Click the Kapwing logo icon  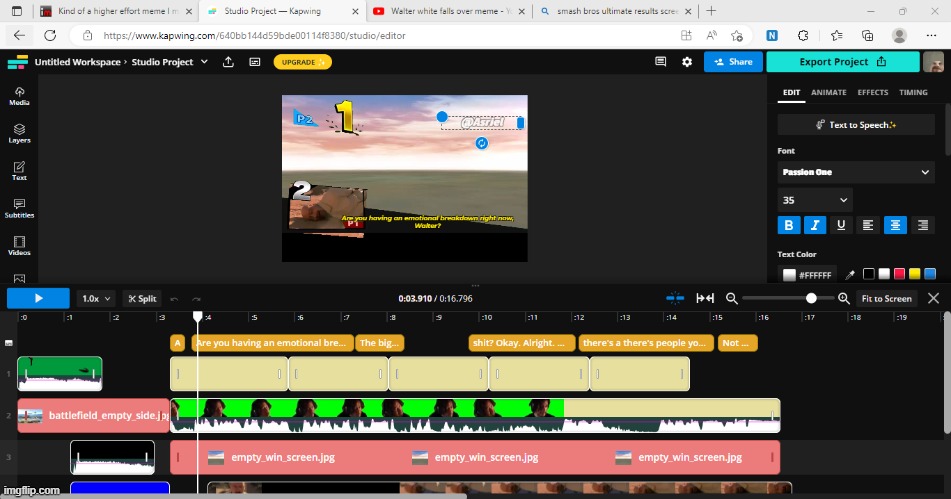(18, 62)
